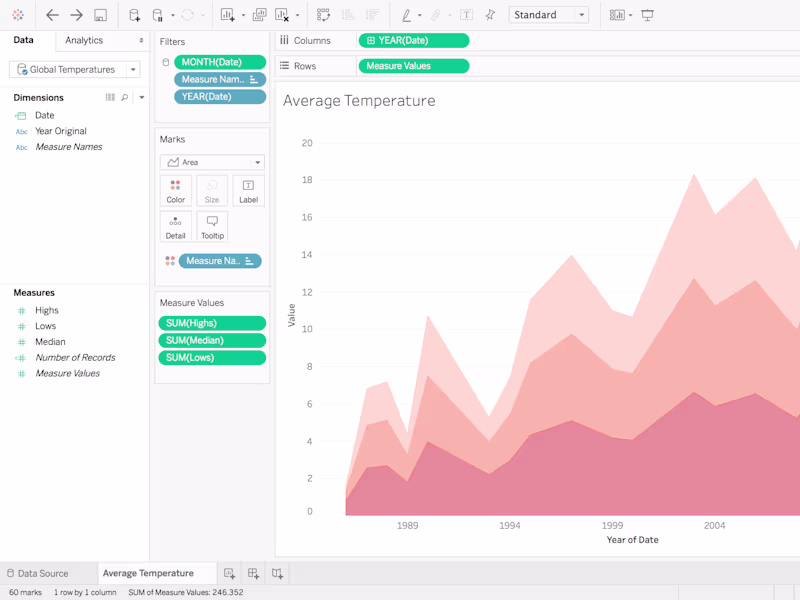Click the Swap Rows and Columns icon

click(x=324, y=14)
